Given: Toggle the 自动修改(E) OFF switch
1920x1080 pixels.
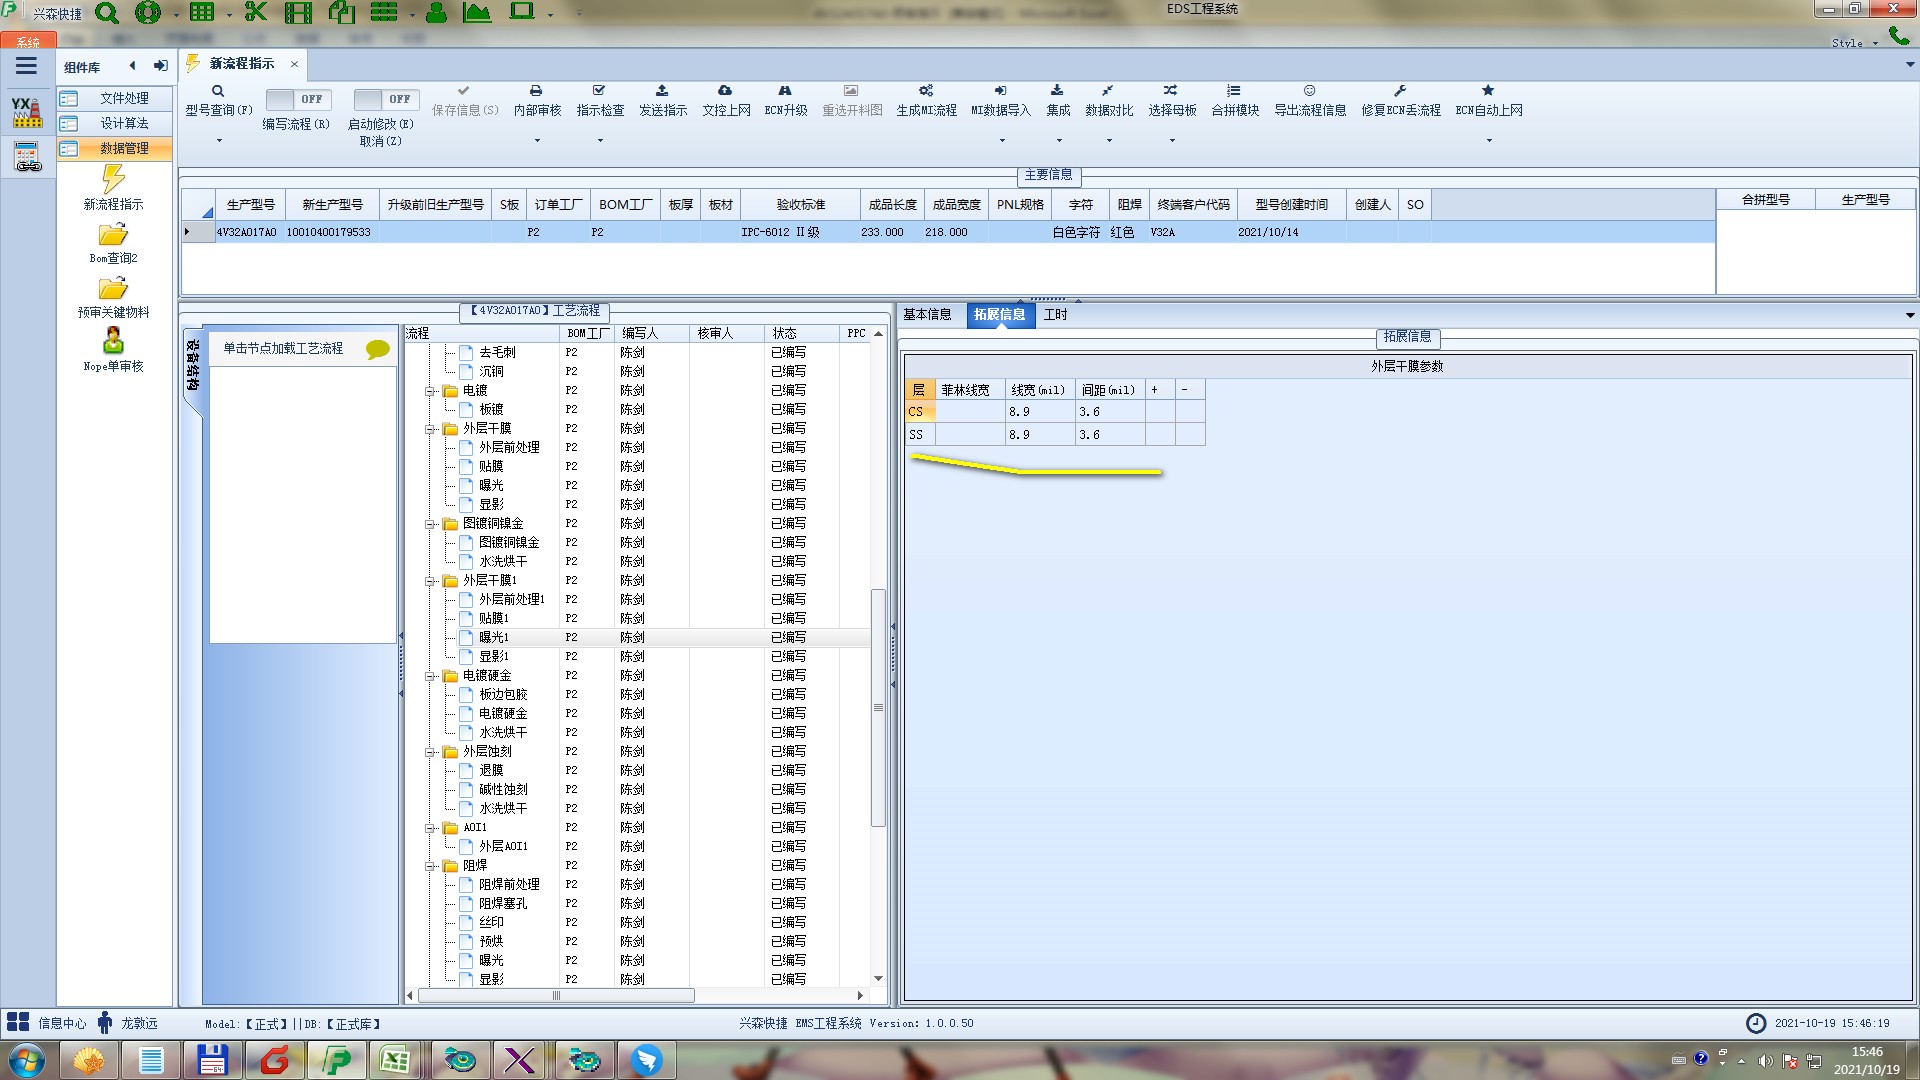Looking at the screenshot, I should tap(385, 99).
